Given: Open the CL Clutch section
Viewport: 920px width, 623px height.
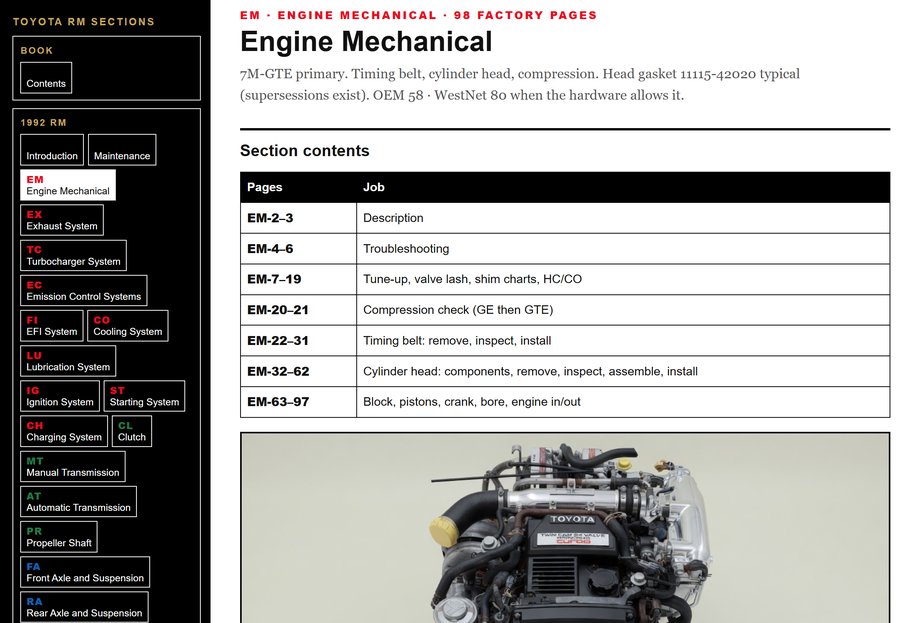Looking at the screenshot, I should [x=132, y=431].
